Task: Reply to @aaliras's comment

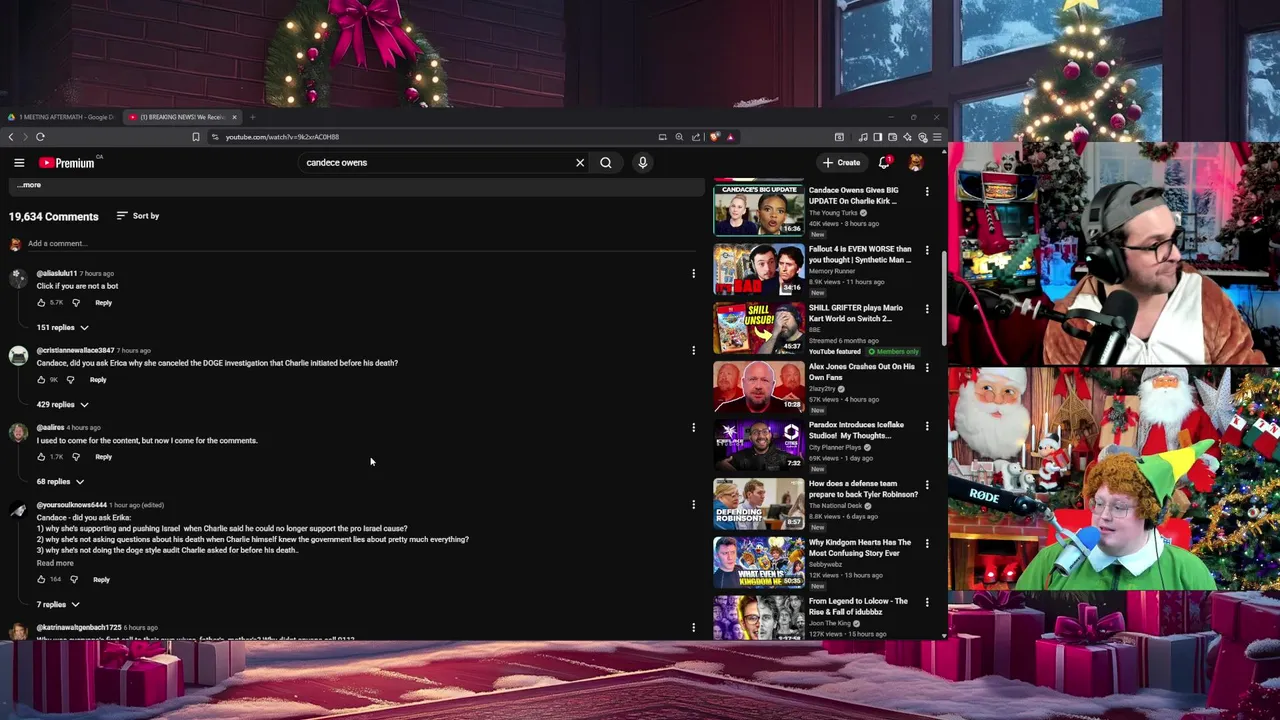Action: (104, 457)
